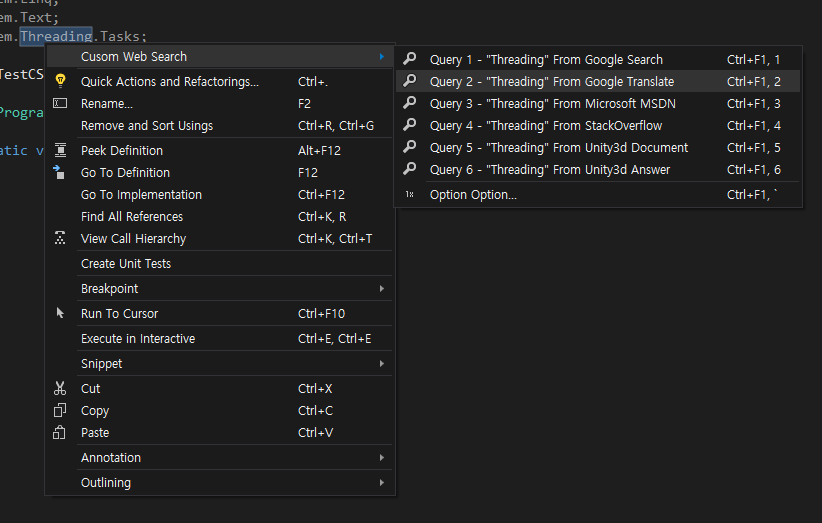Click the selected Threading word in code
The image size is (822, 523).
click(56, 36)
